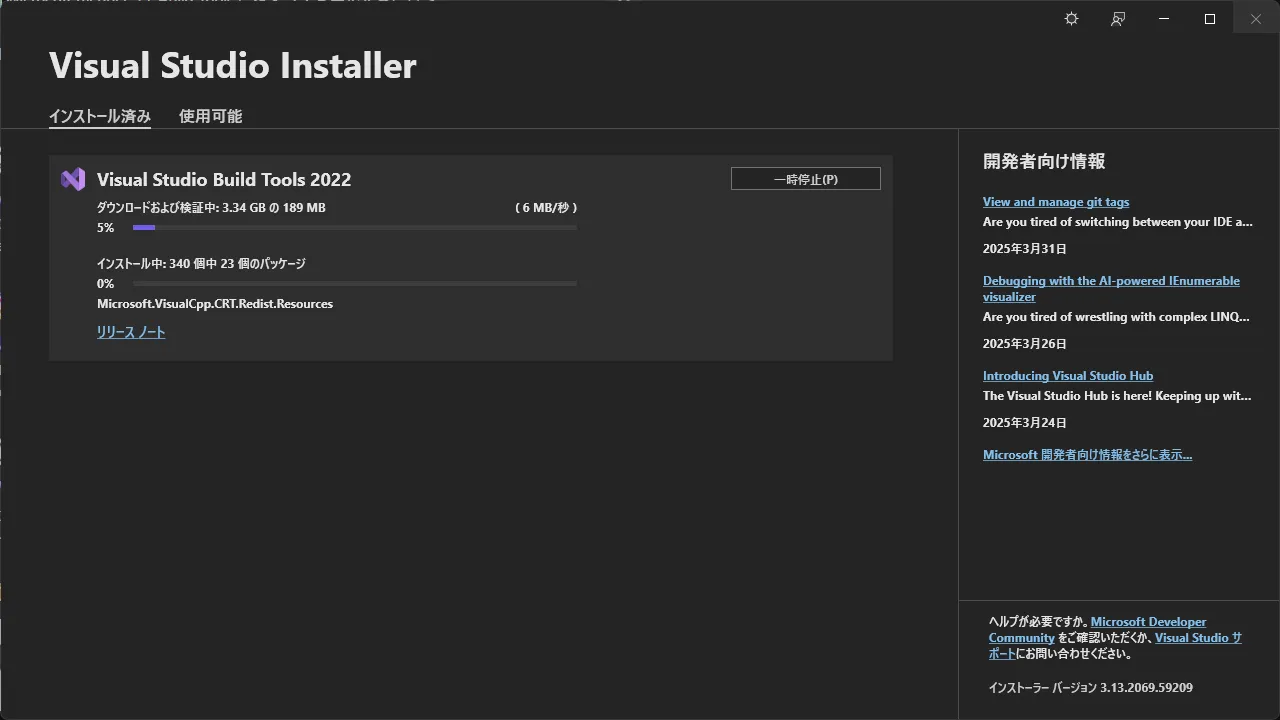Maximize the installer window

click(1210, 19)
